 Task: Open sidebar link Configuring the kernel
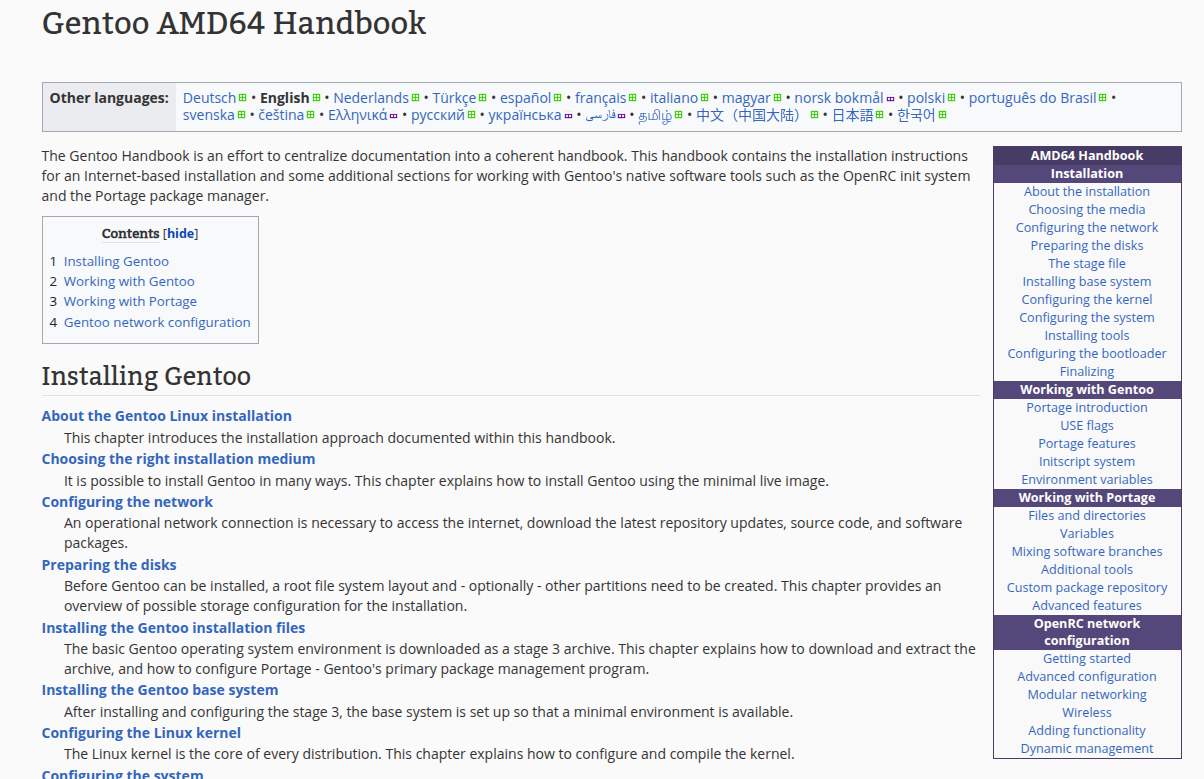1087,299
